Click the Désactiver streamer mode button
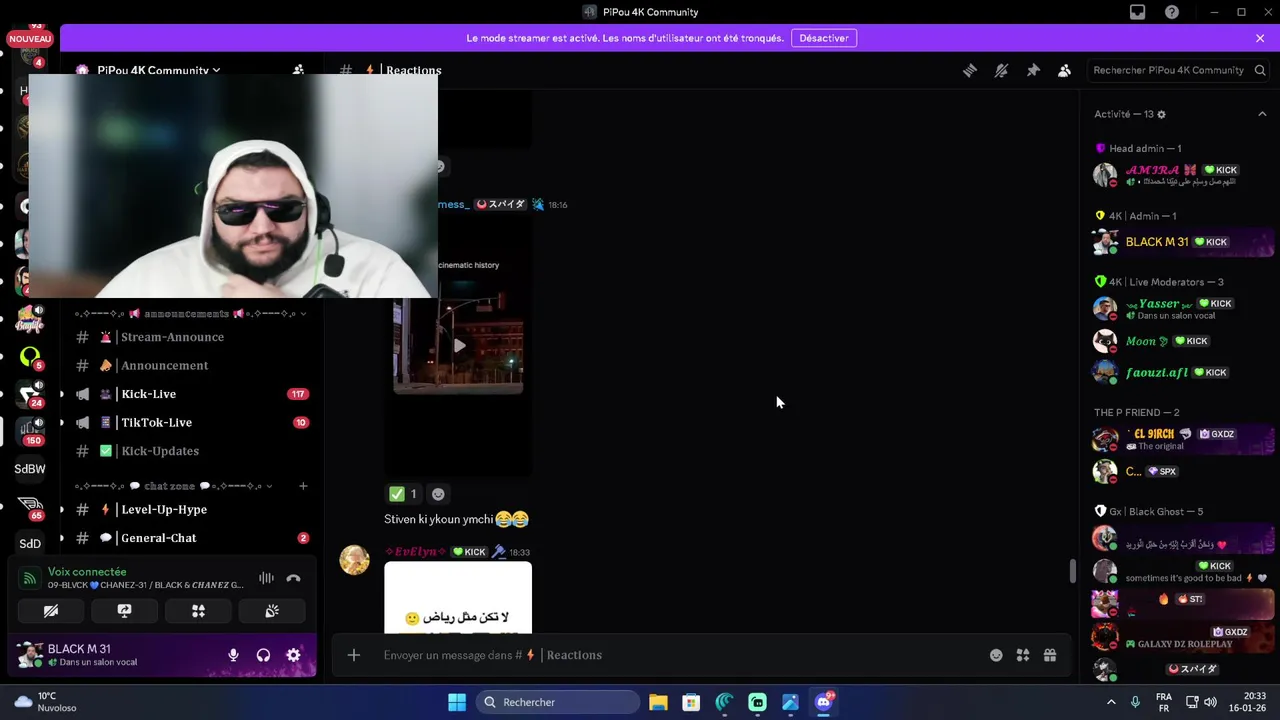This screenshot has width=1280, height=720. [824, 38]
